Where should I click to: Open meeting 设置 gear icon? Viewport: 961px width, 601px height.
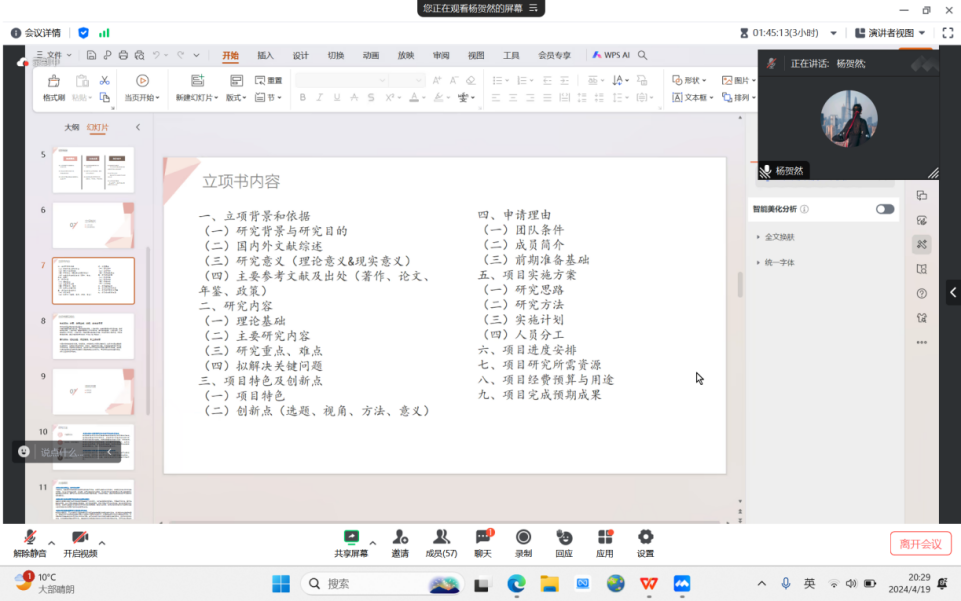646,539
